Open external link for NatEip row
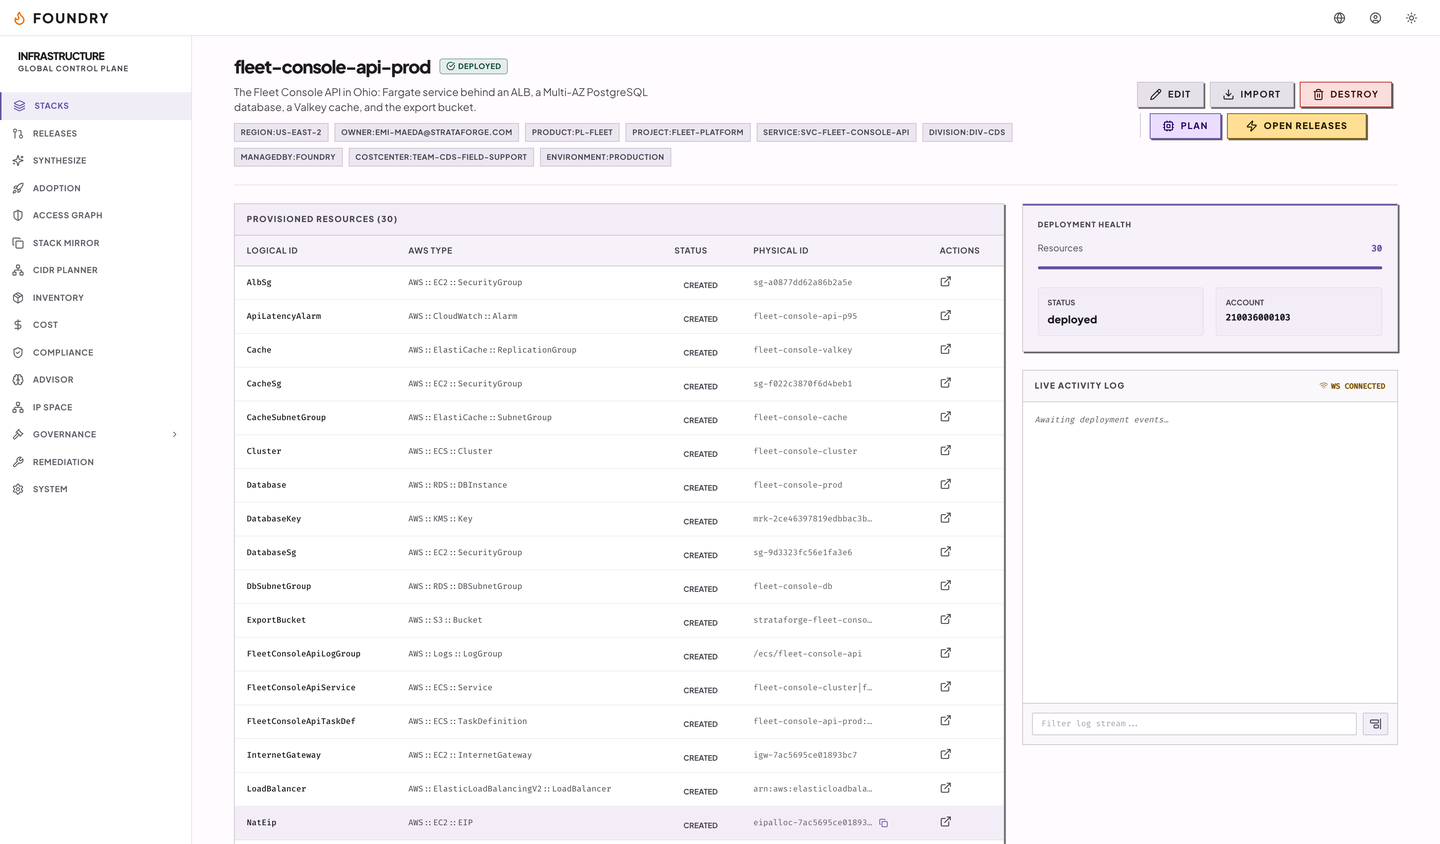Image resolution: width=1440 pixels, height=844 pixels. pyautogui.click(x=946, y=822)
